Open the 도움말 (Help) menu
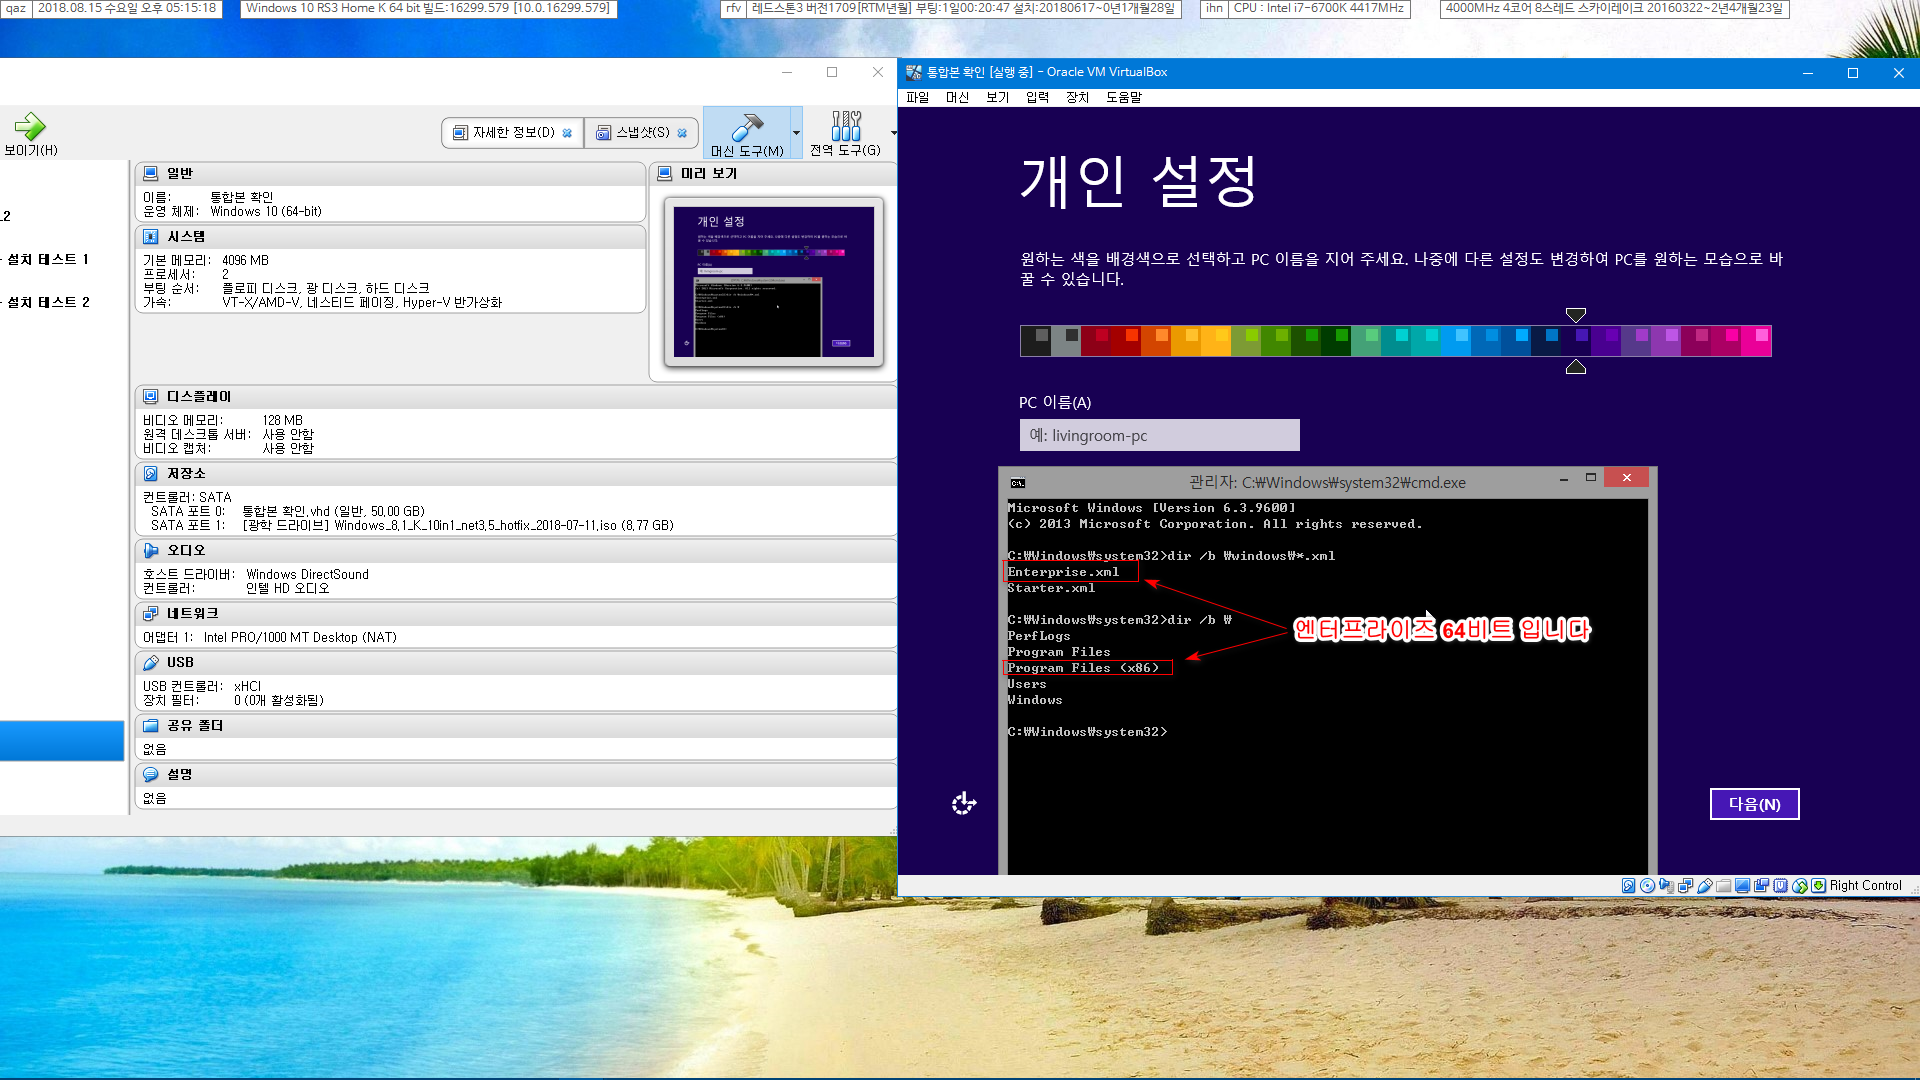1920x1080 pixels. pyautogui.click(x=1123, y=97)
